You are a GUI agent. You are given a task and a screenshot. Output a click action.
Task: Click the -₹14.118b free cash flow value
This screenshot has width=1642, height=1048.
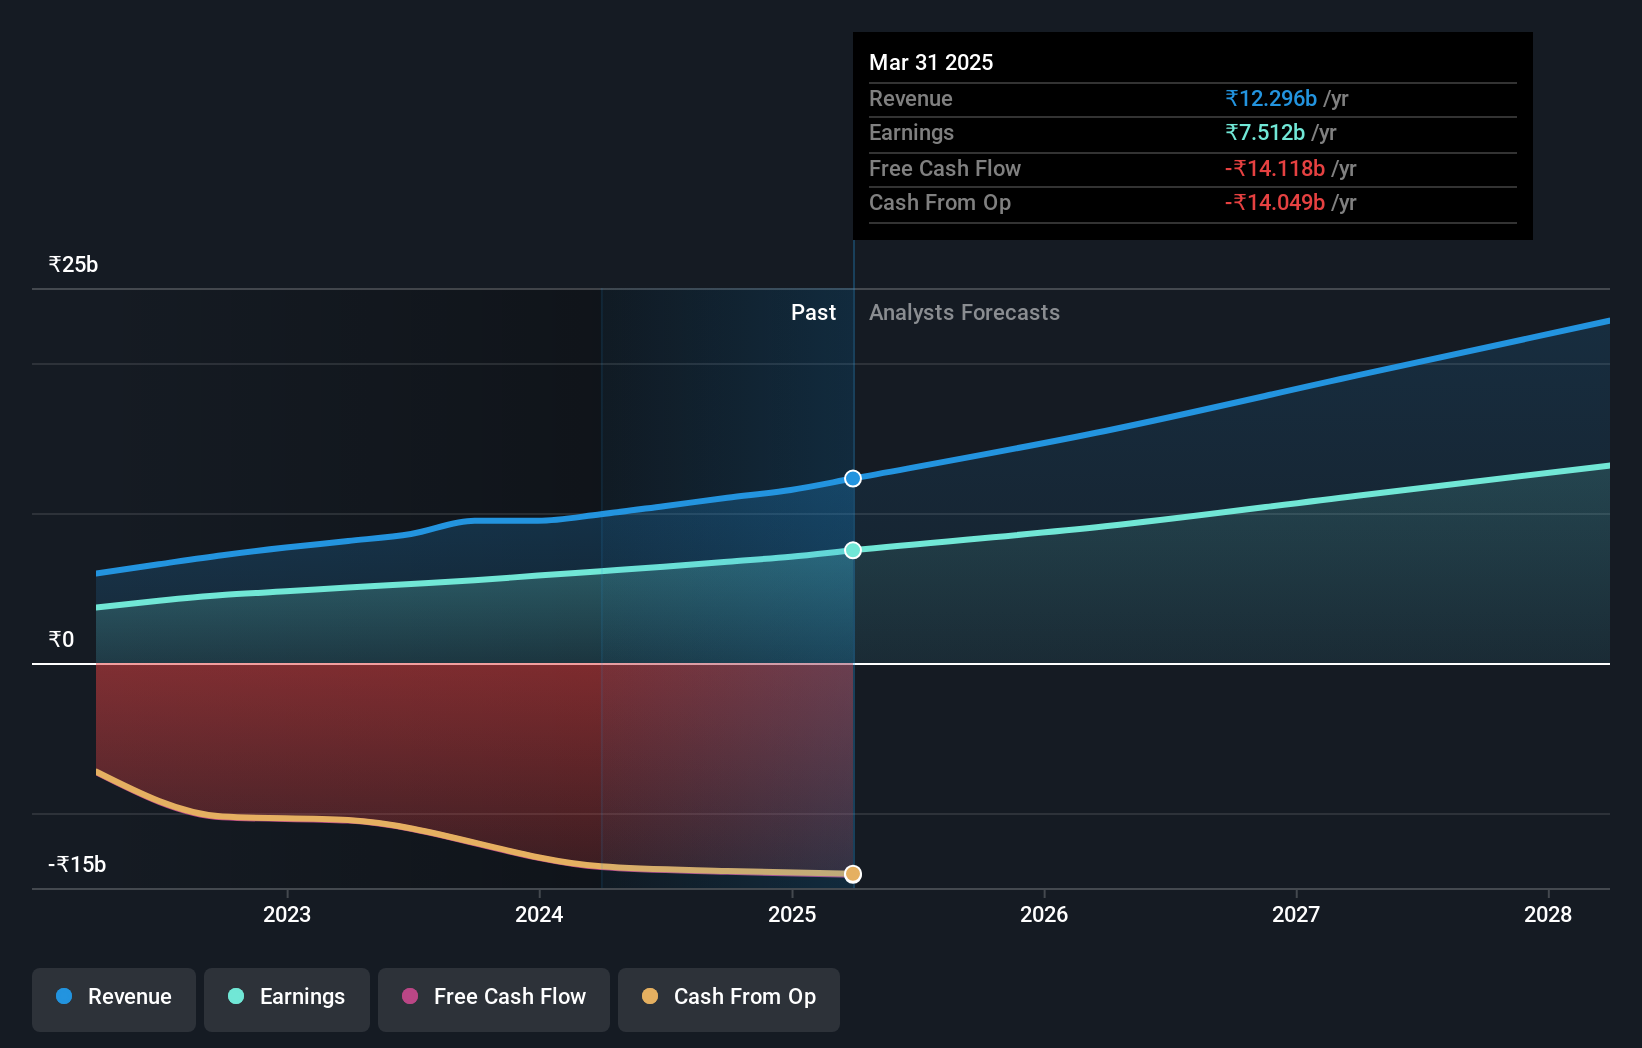(1275, 169)
